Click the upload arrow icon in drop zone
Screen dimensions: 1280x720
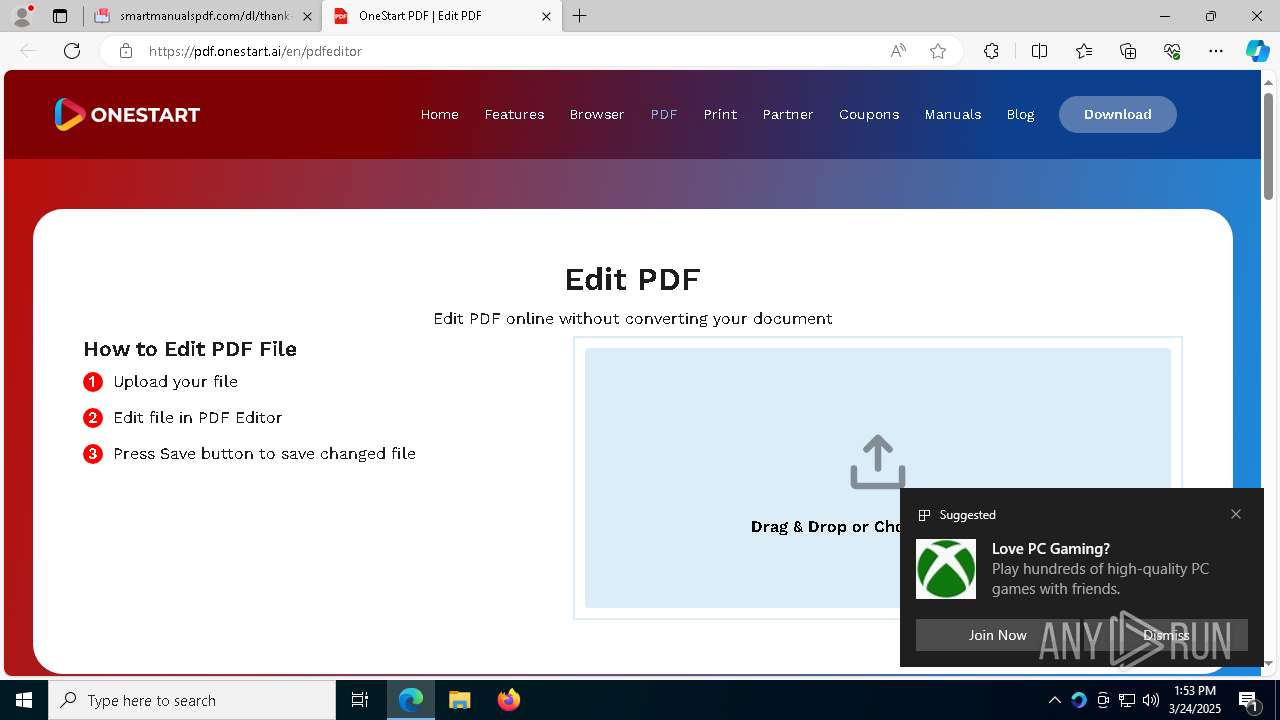tap(878, 462)
